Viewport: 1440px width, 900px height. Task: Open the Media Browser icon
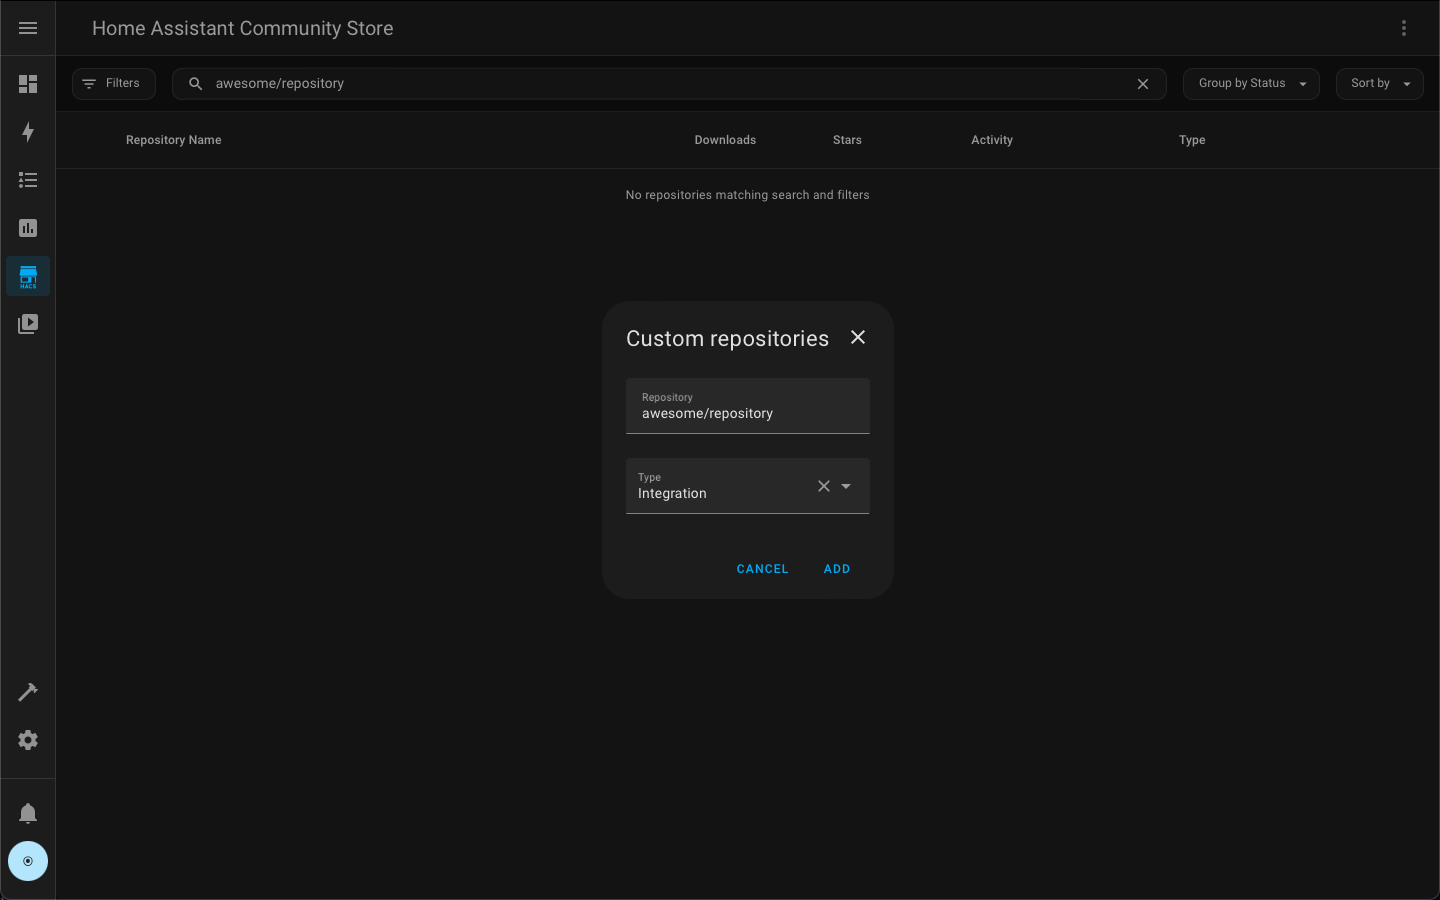click(x=27, y=323)
